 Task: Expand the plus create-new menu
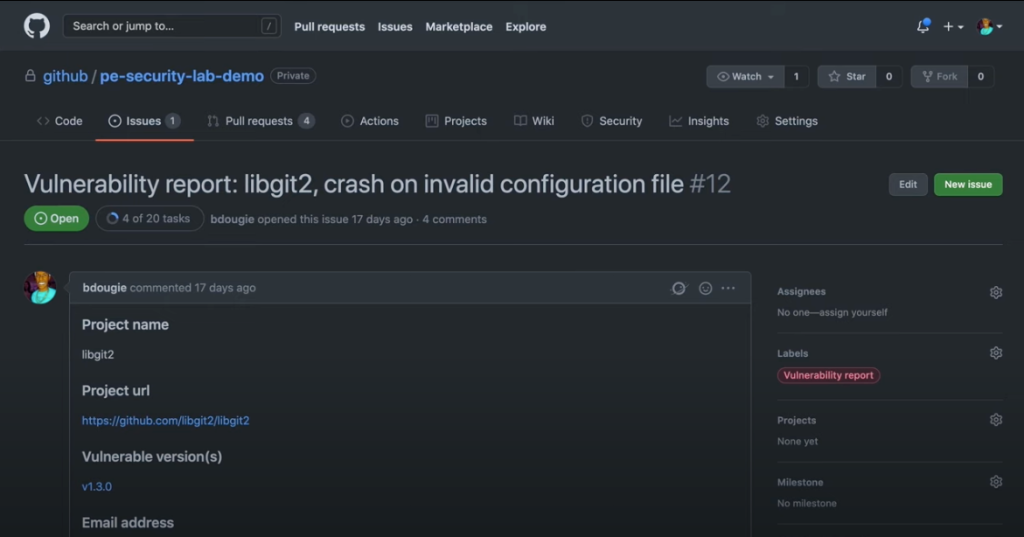(953, 27)
